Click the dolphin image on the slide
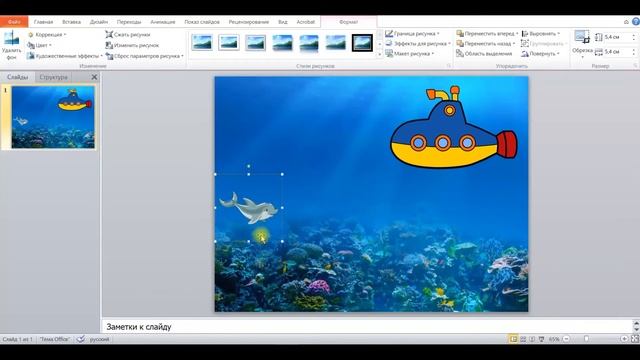Screen dimensions: 640x360 click(249, 208)
